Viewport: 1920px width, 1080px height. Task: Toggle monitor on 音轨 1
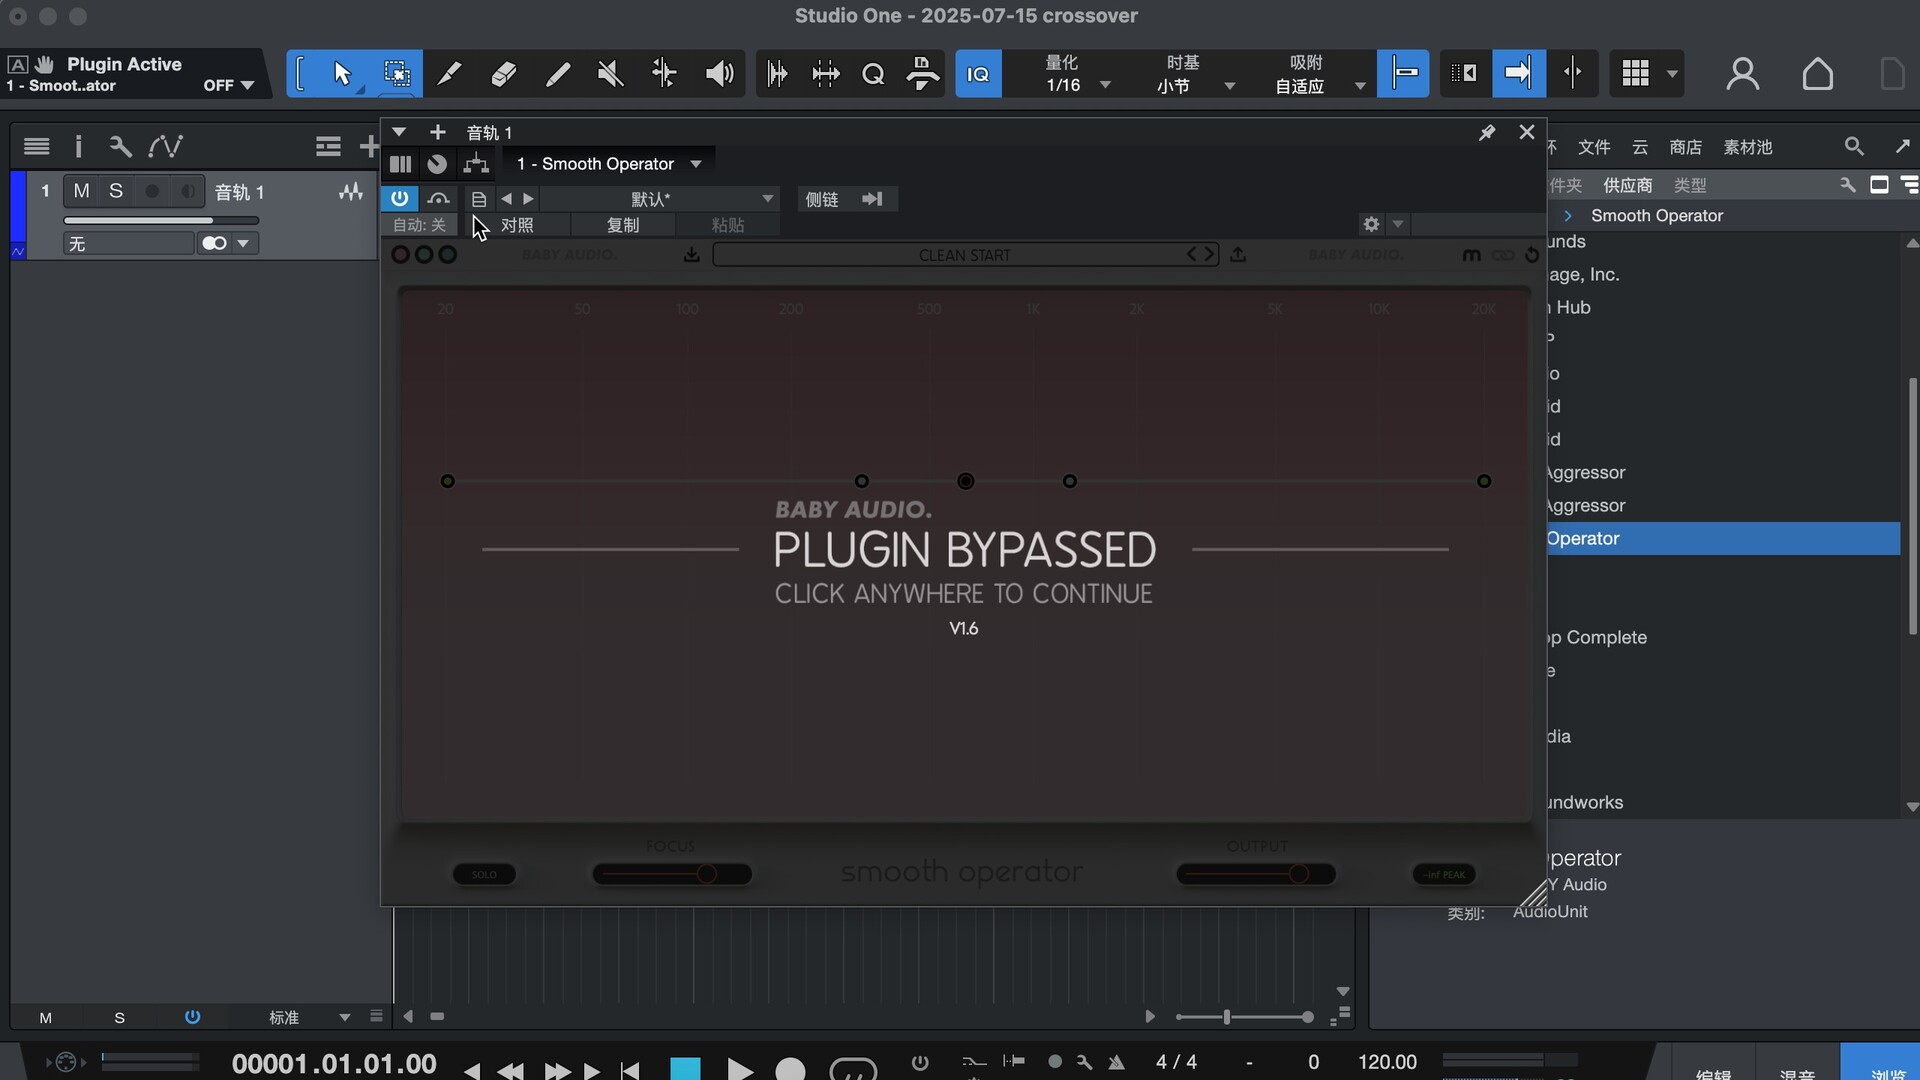point(187,191)
